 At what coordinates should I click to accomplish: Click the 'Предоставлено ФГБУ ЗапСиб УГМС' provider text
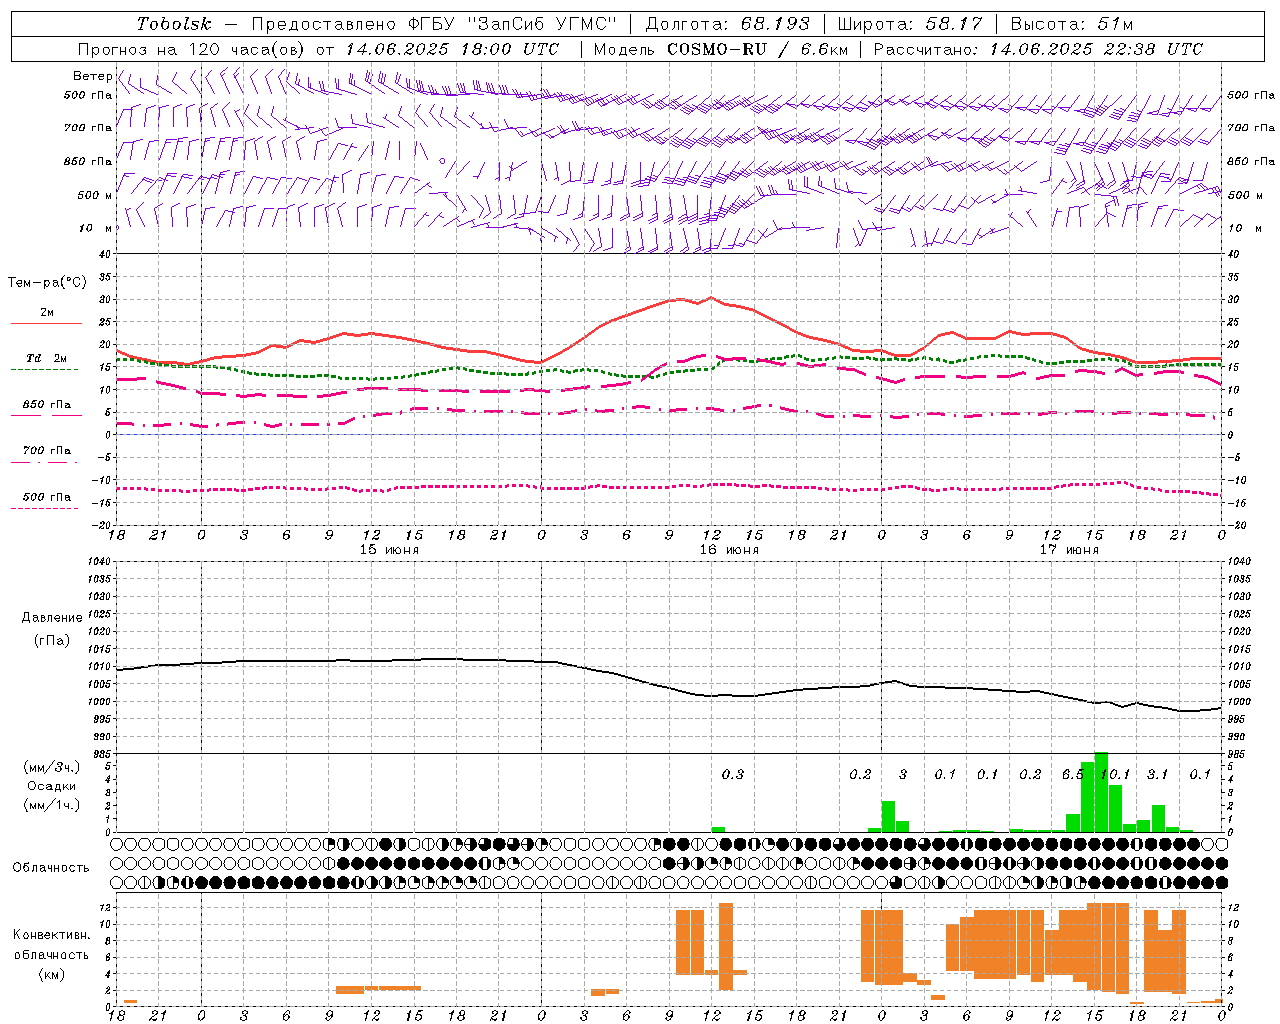(434, 23)
